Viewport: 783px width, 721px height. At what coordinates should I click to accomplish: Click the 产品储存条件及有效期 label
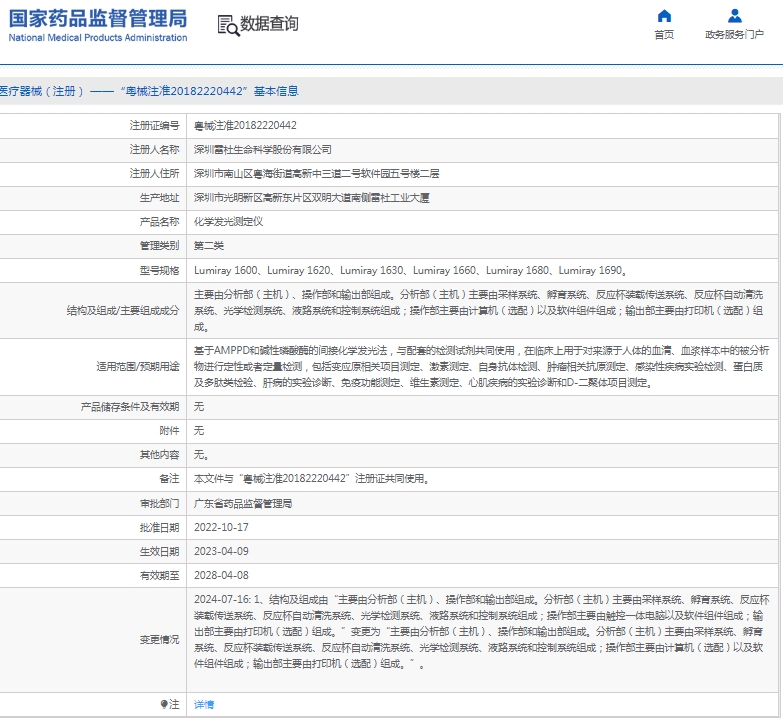click(x=130, y=406)
